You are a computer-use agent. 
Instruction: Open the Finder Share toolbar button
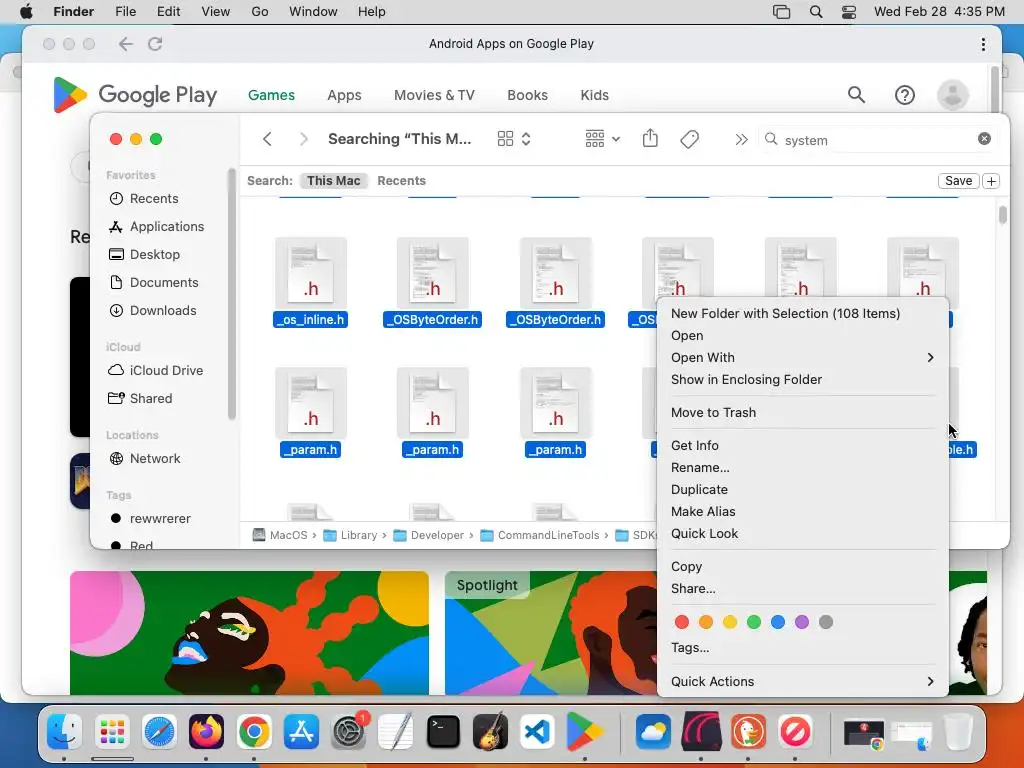[x=650, y=138]
